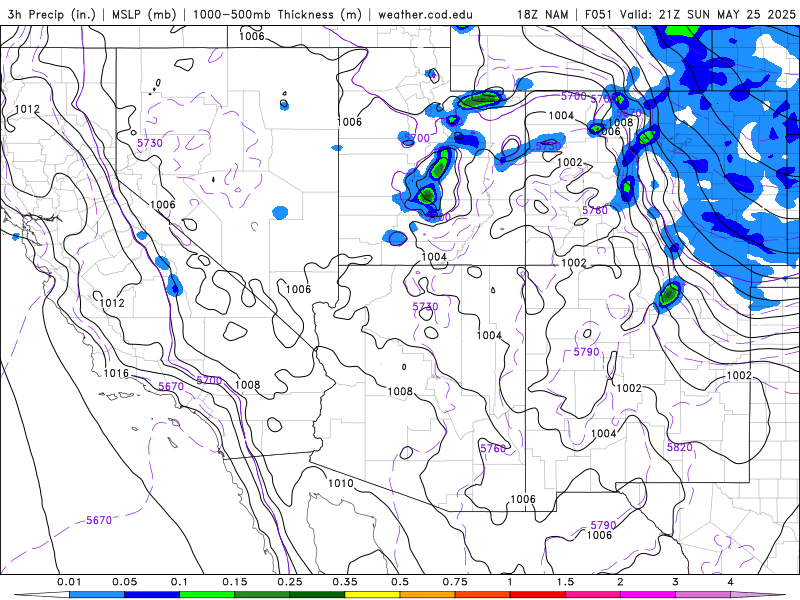This screenshot has width=800, height=600.
Task: Click the orange 0.5–0.75 color bar segment
Action: [x=428, y=595]
